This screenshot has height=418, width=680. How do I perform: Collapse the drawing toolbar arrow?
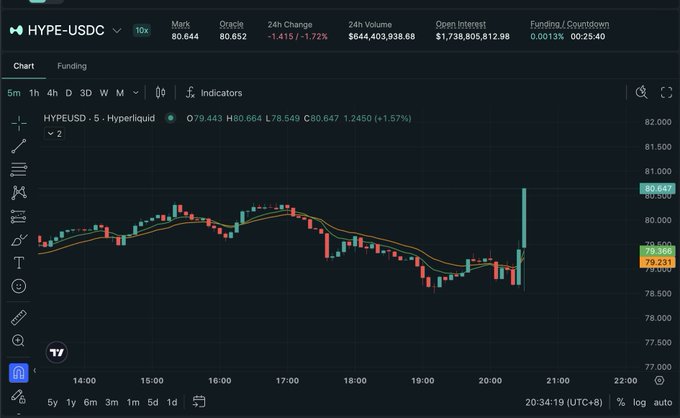[35, 370]
